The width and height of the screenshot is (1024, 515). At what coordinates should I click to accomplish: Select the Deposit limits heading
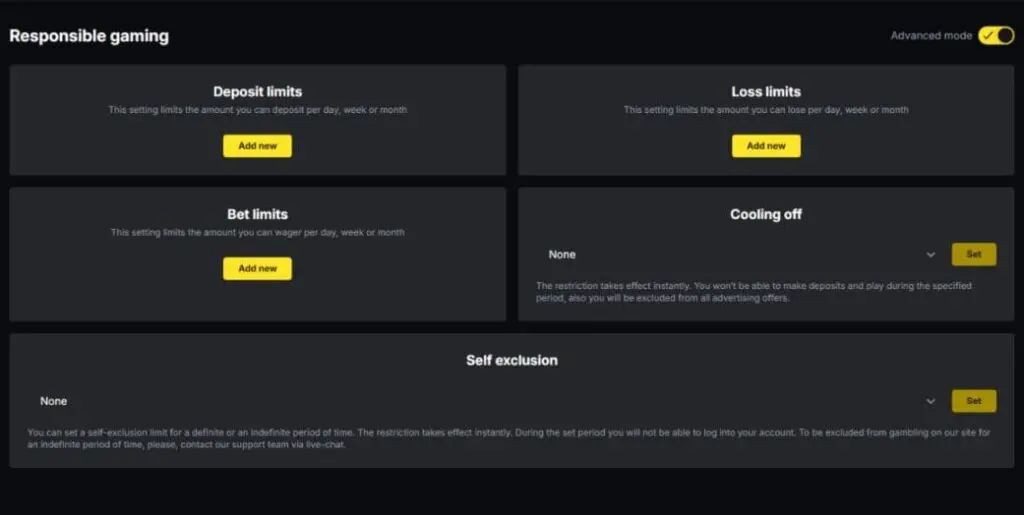click(x=257, y=92)
